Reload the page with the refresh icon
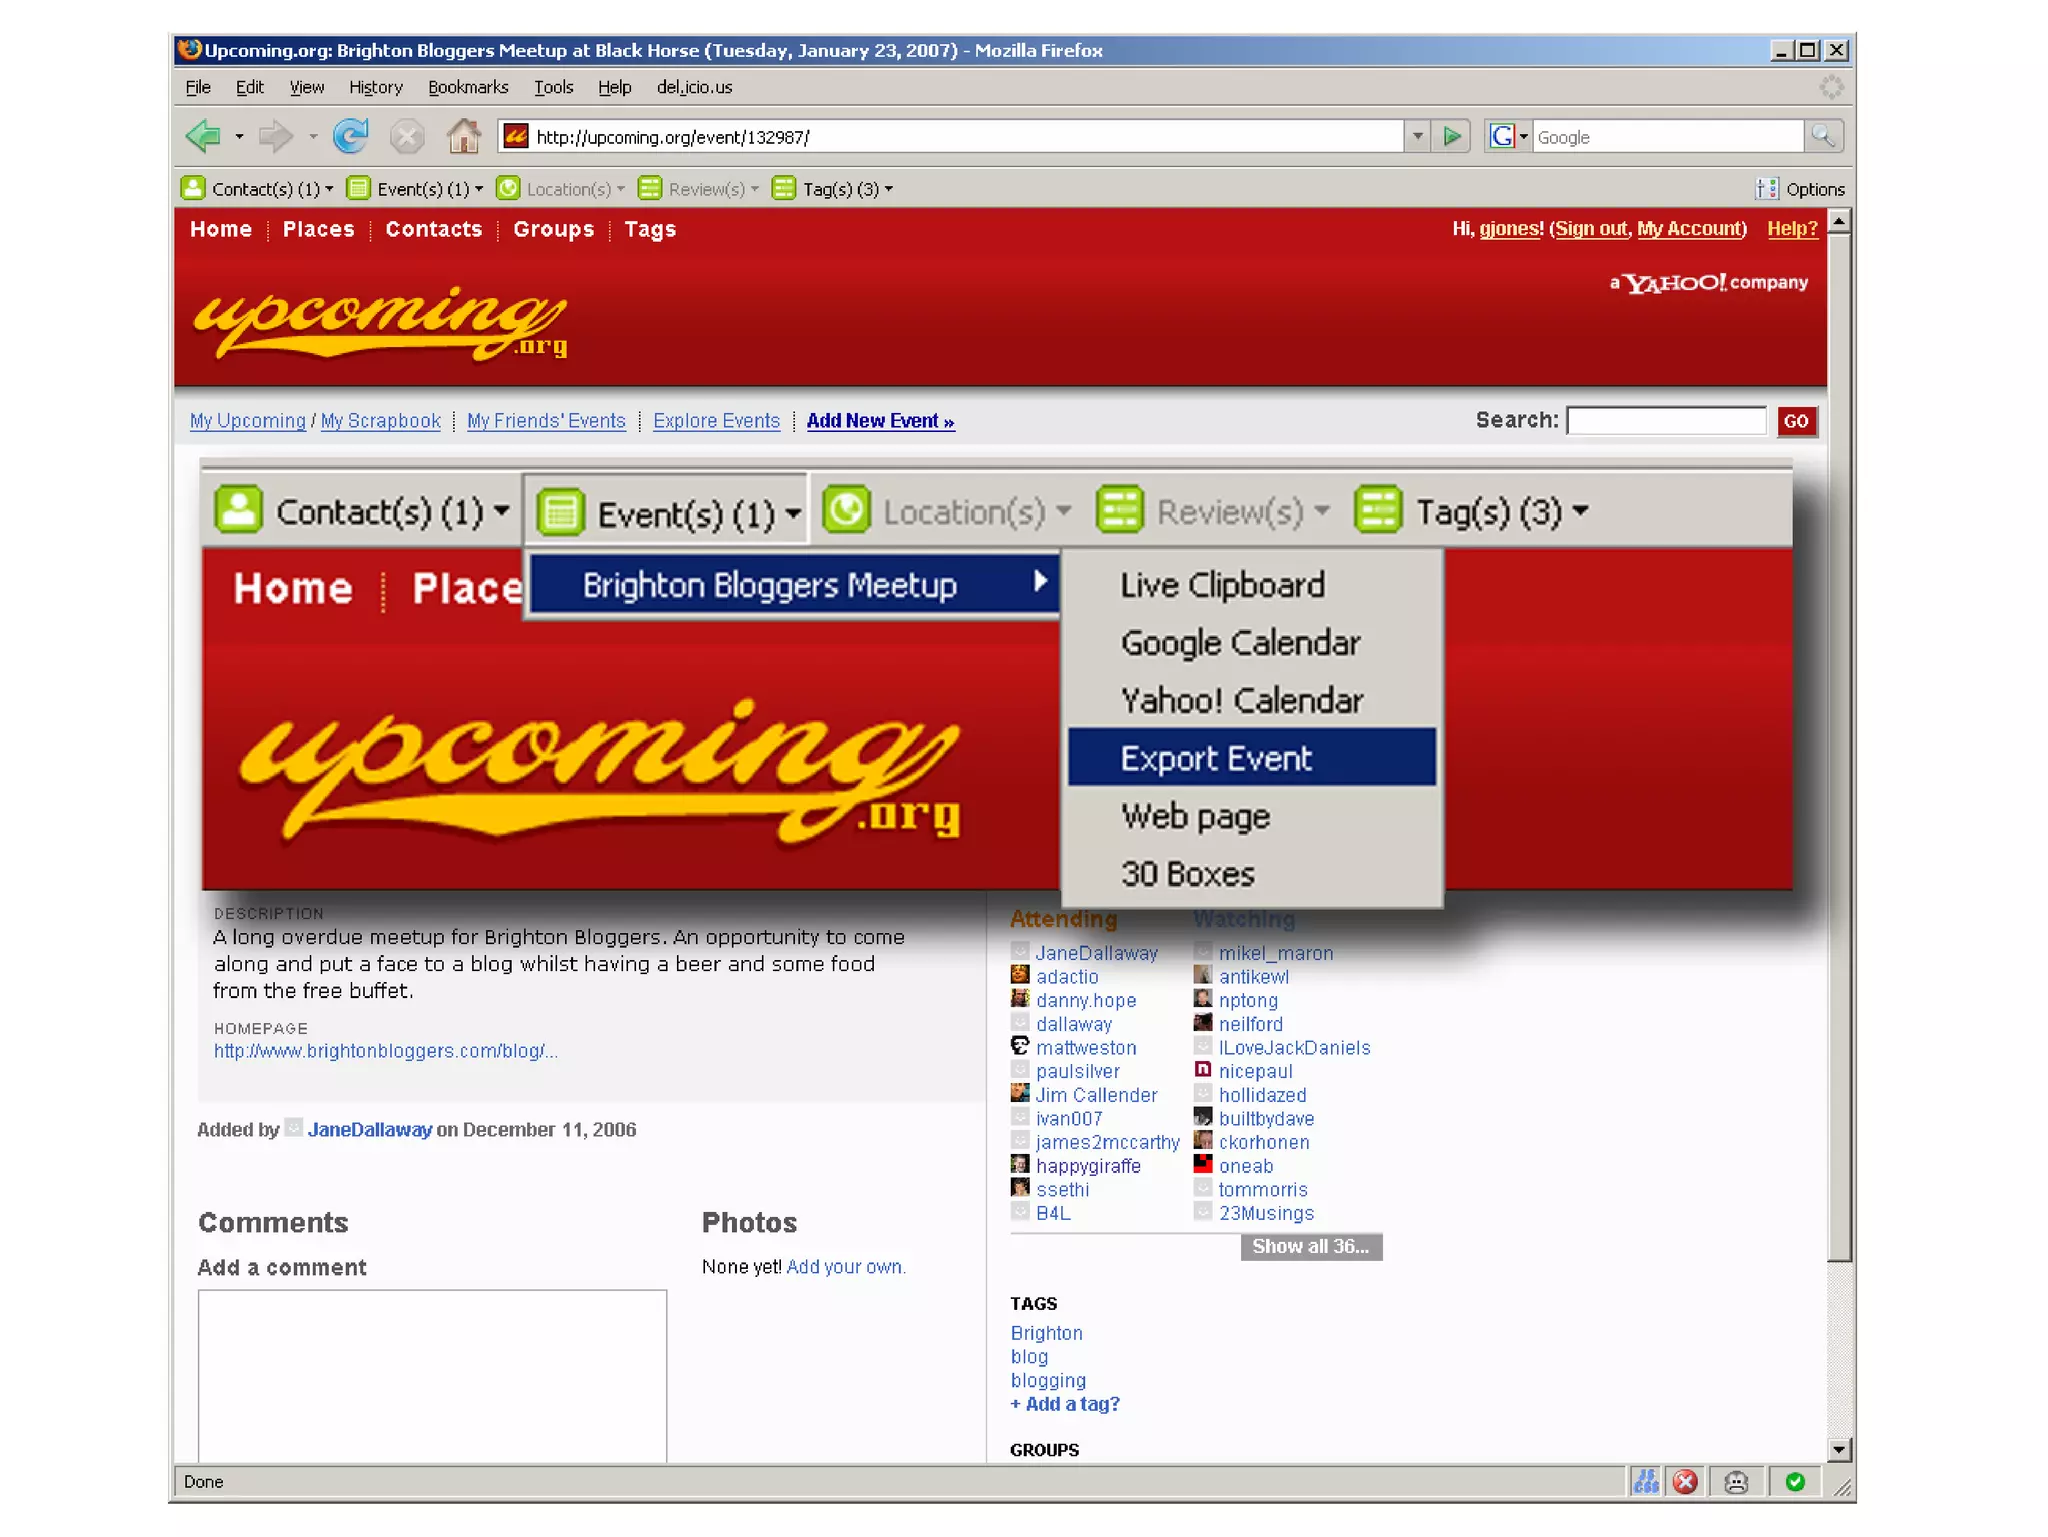This screenshot has width=2048, height=1537. [350, 136]
